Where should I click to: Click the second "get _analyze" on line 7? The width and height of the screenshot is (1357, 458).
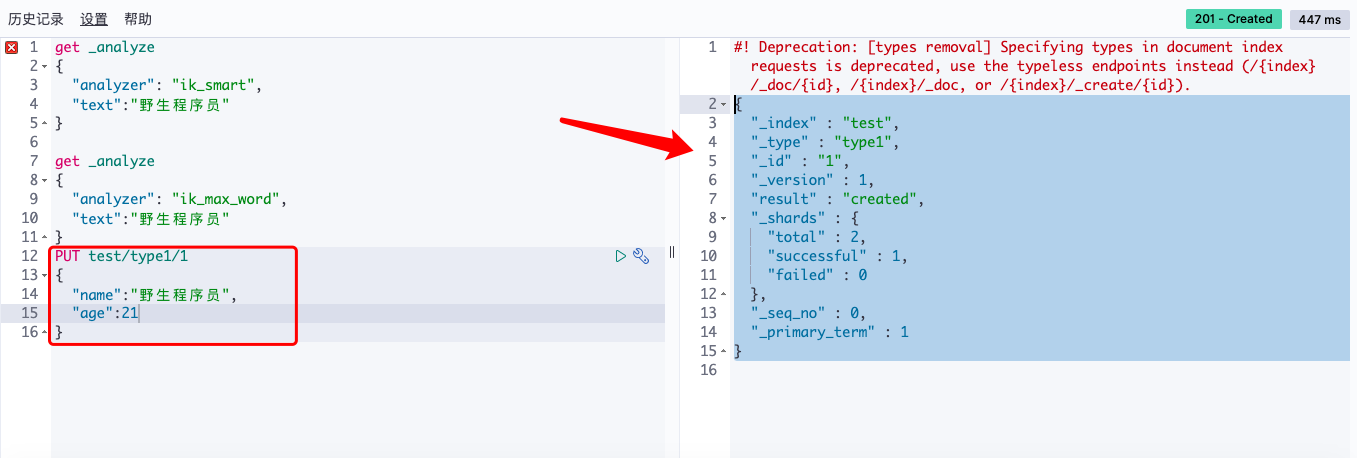[105, 161]
